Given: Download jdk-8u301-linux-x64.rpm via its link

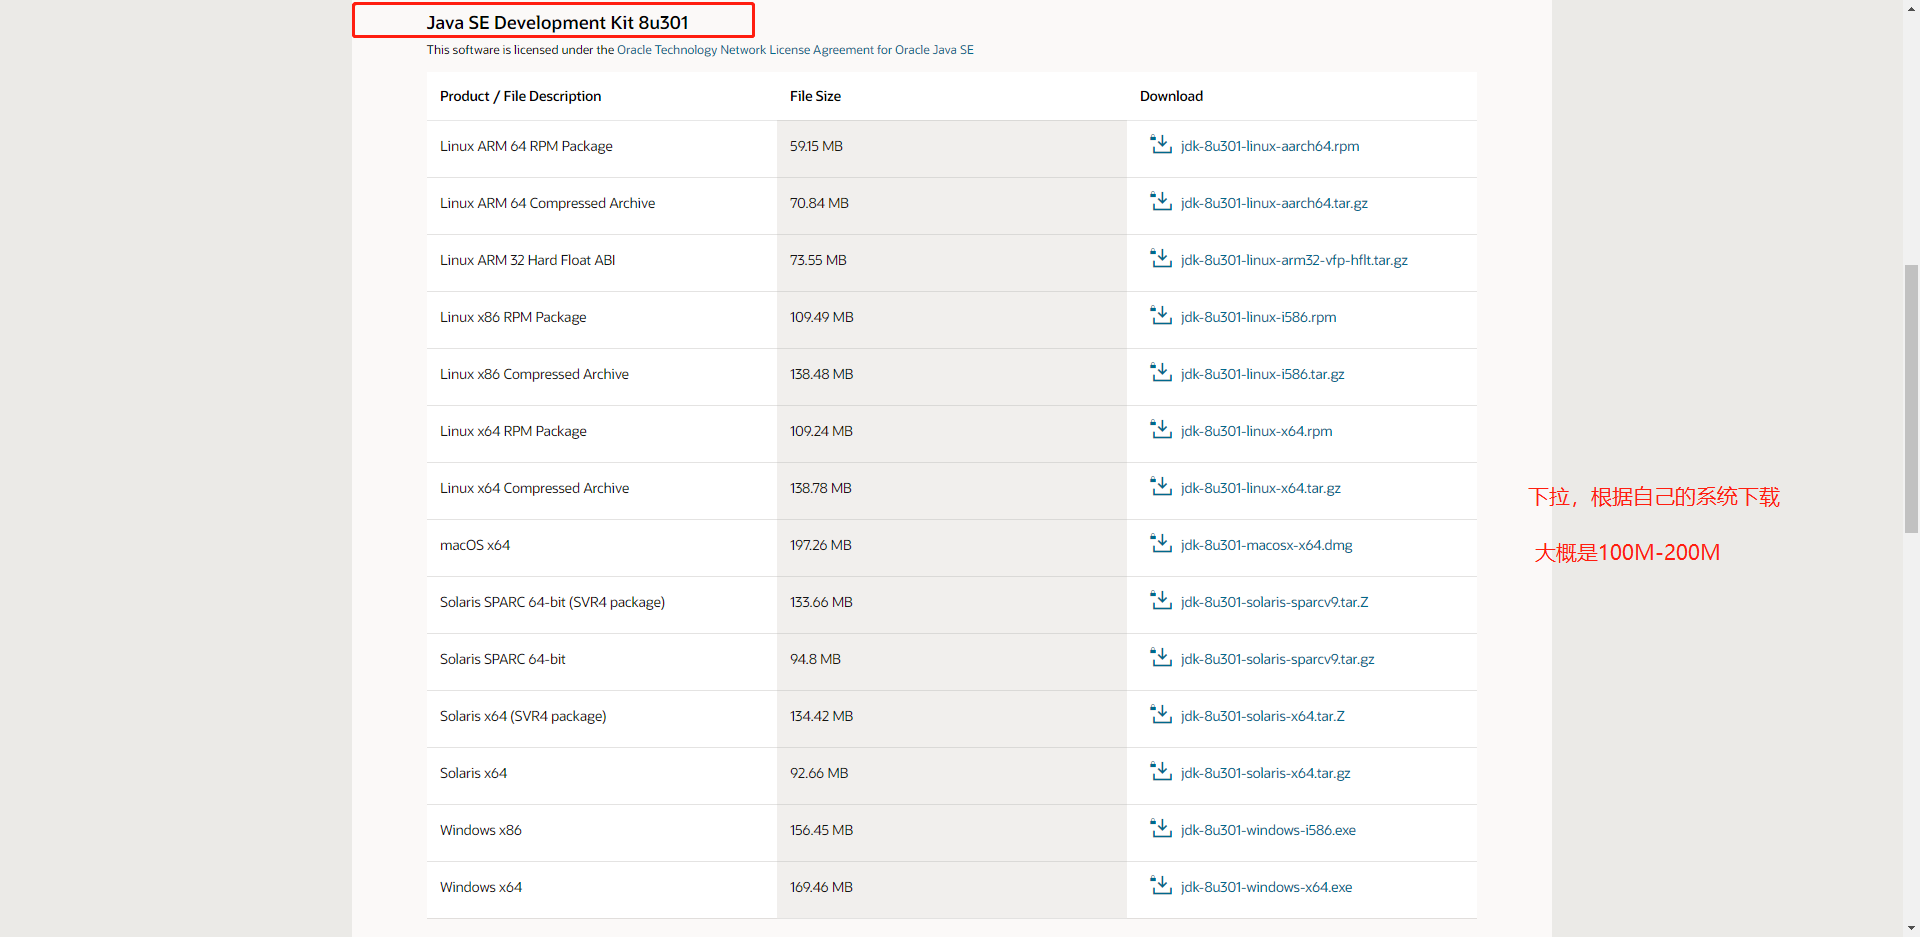Looking at the screenshot, I should [x=1256, y=431].
